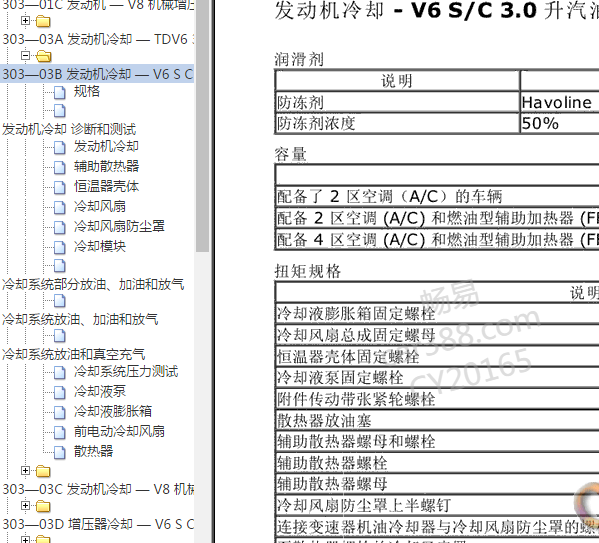Image resolution: width=599 pixels, height=543 pixels.
Task: Click the 冷却液膨胀箱固定螺栓 torque row
Action: coord(437,314)
